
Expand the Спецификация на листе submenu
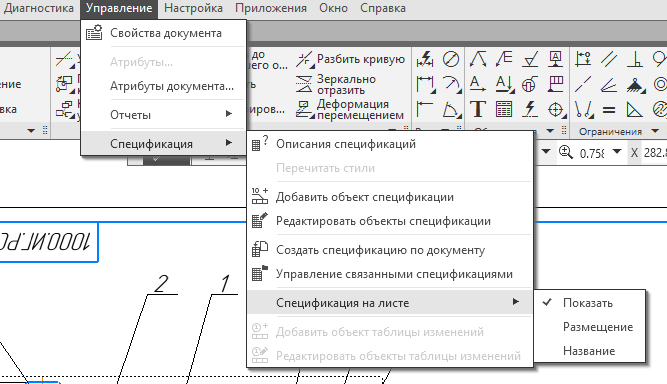click(390, 303)
